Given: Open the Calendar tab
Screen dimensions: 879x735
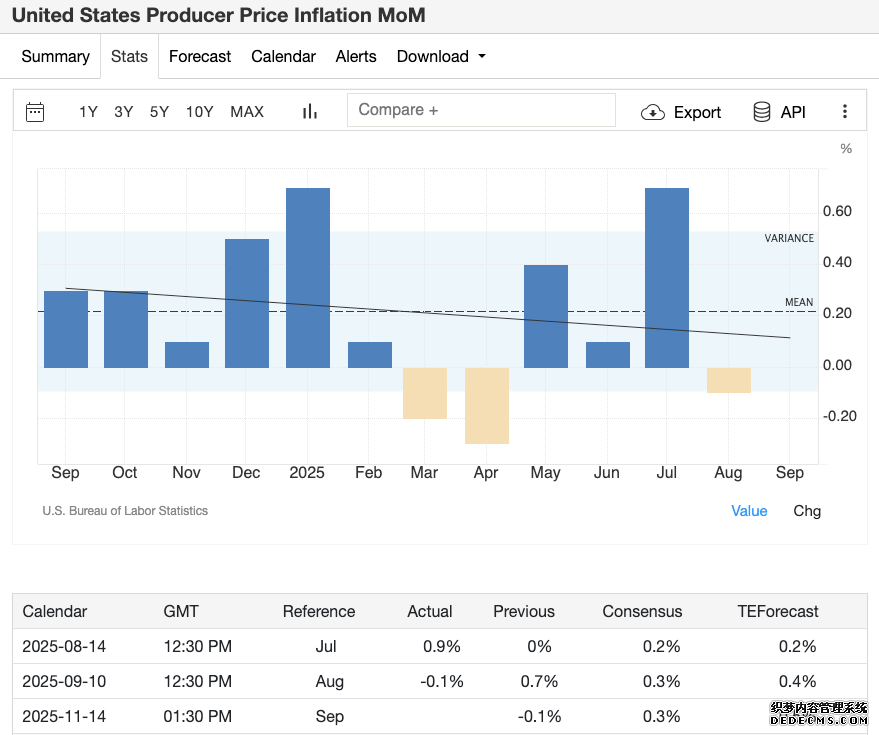Looking at the screenshot, I should pos(283,56).
